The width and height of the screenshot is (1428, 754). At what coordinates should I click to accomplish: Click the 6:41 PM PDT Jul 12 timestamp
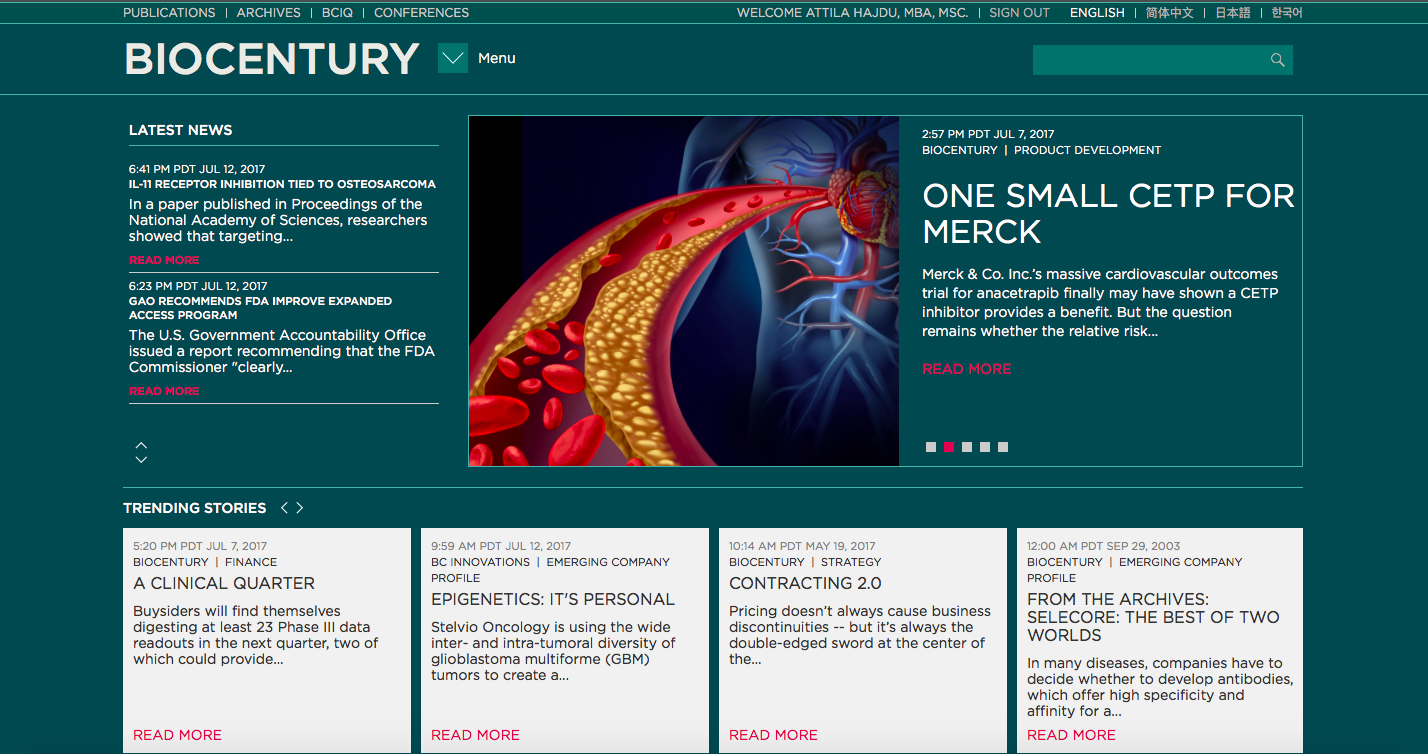[x=197, y=169]
